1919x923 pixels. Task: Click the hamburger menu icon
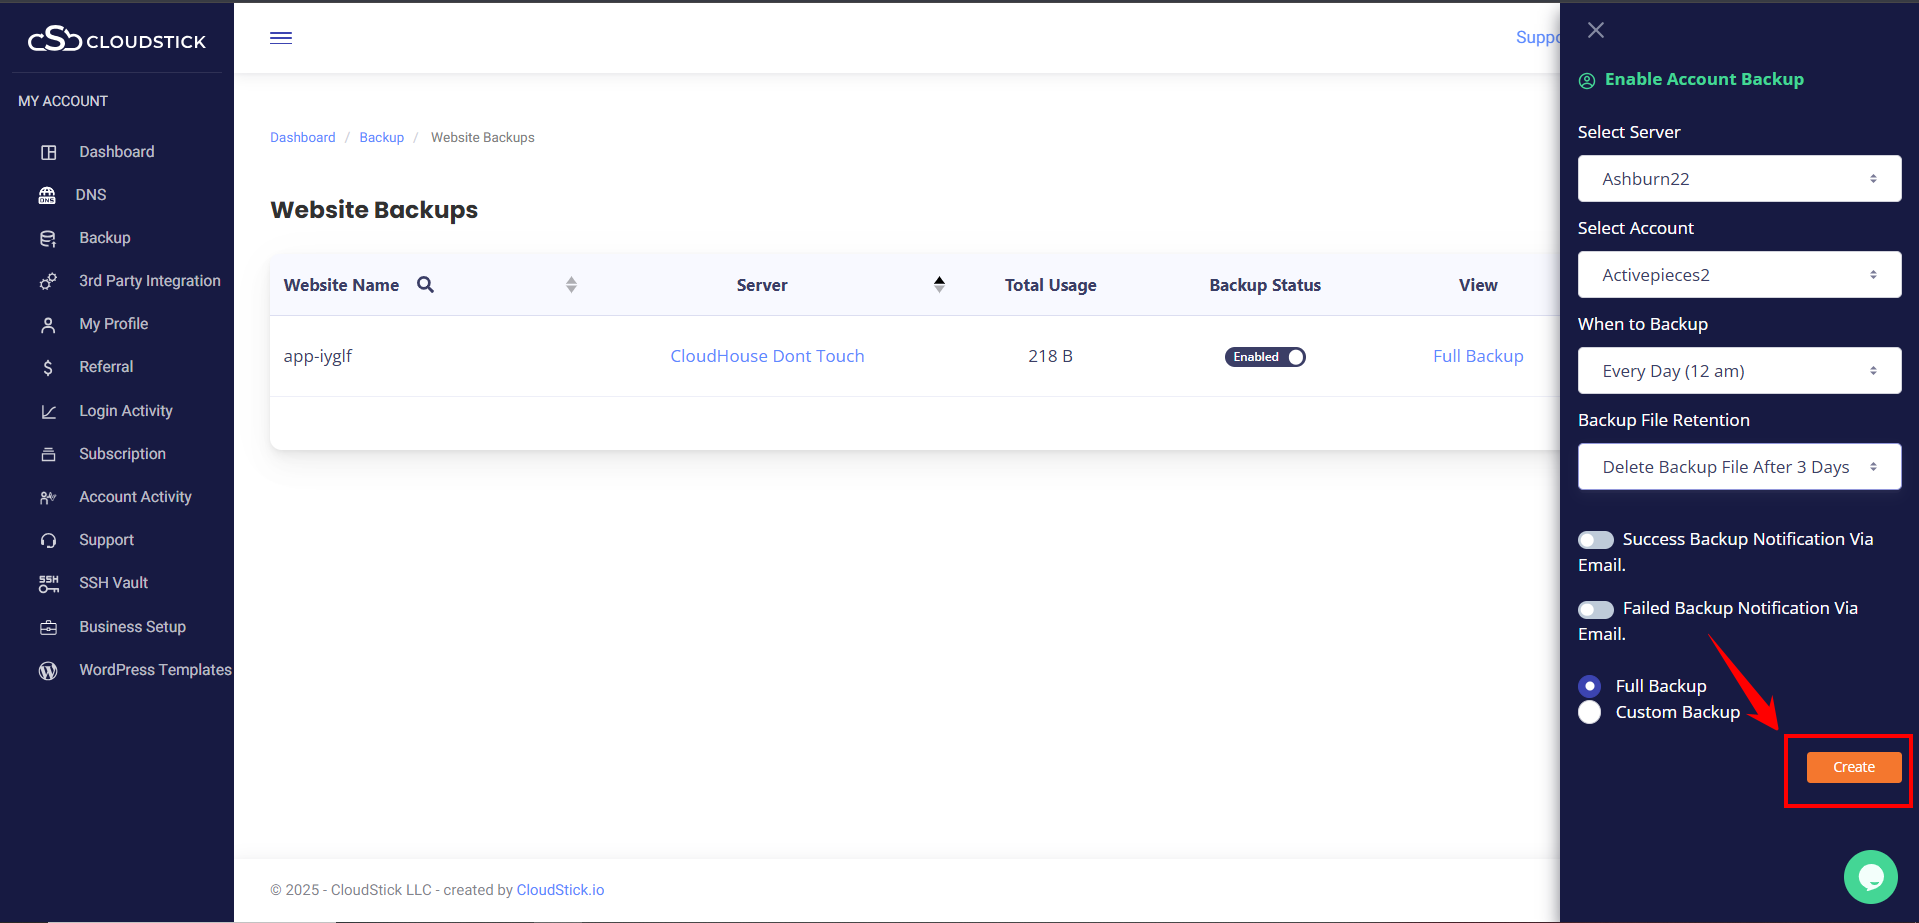point(281,38)
